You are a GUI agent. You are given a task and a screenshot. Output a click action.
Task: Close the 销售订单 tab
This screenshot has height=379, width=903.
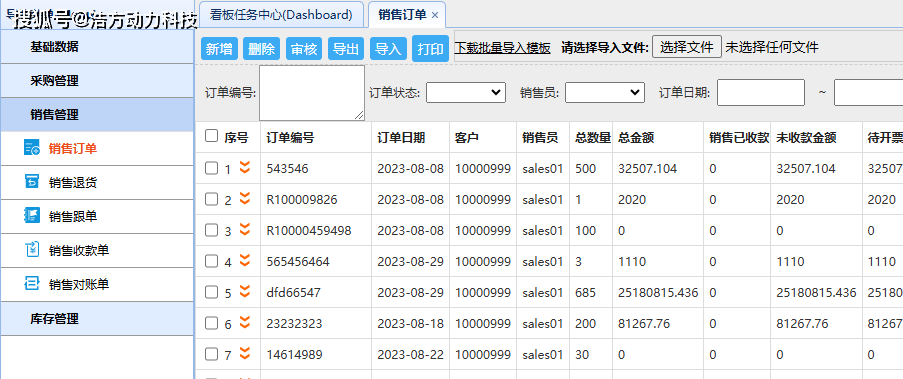tap(435, 16)
